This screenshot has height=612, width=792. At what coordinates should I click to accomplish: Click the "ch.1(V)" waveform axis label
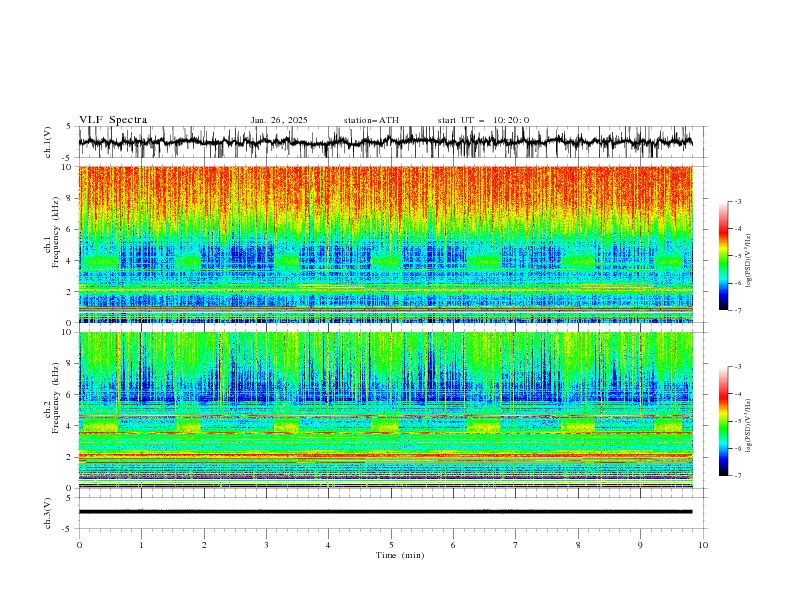(x=48, y=142)
